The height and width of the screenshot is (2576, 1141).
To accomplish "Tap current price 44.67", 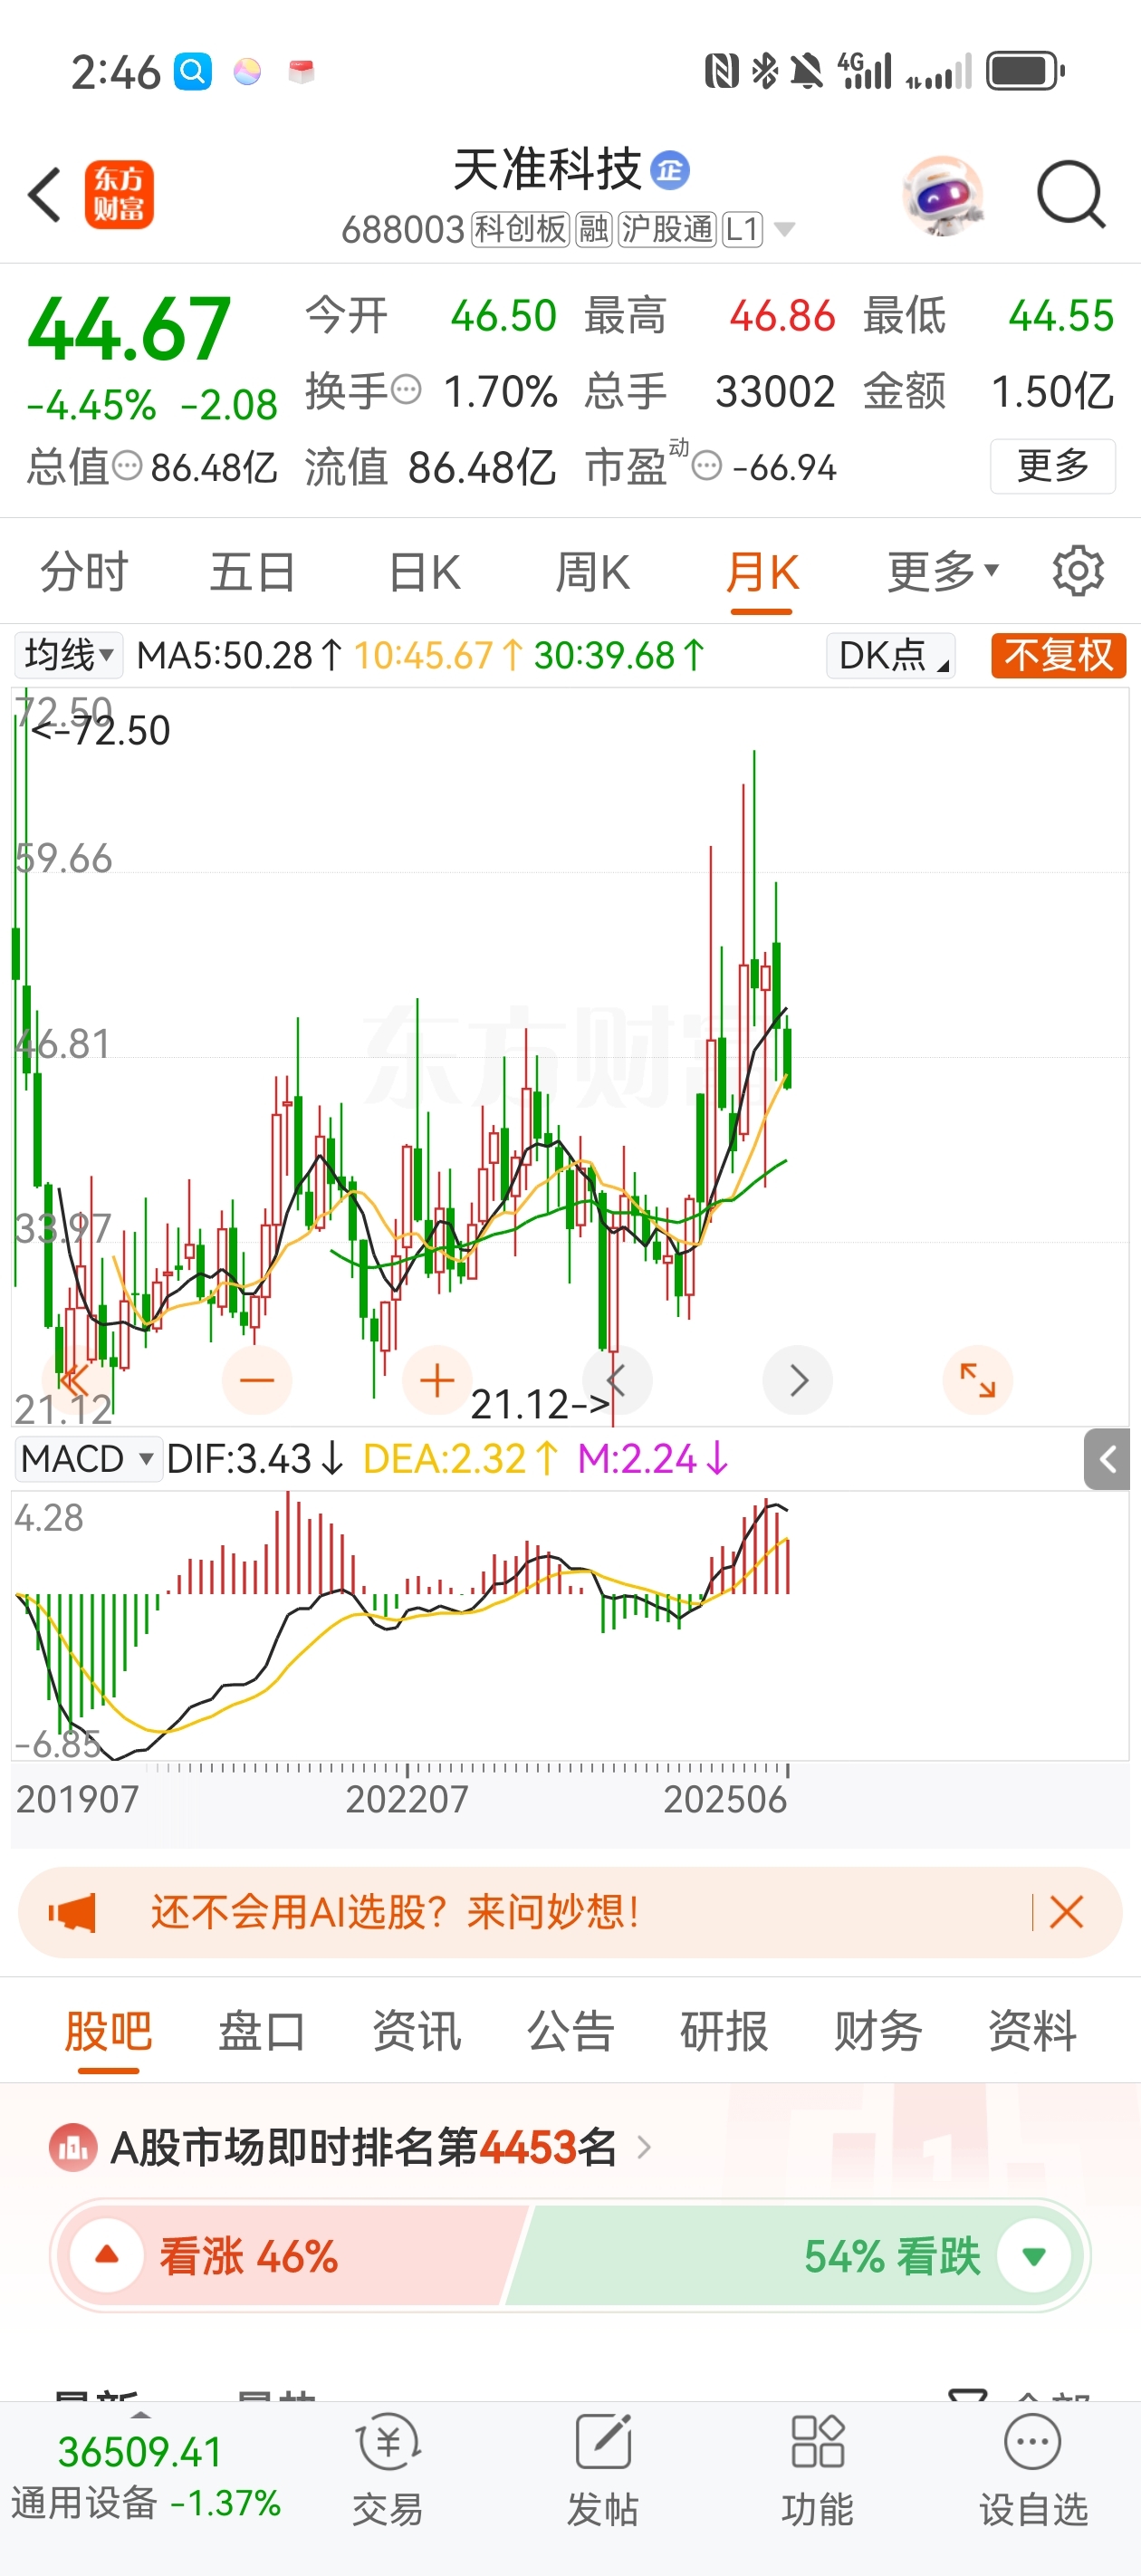I will tap(129, 329).
